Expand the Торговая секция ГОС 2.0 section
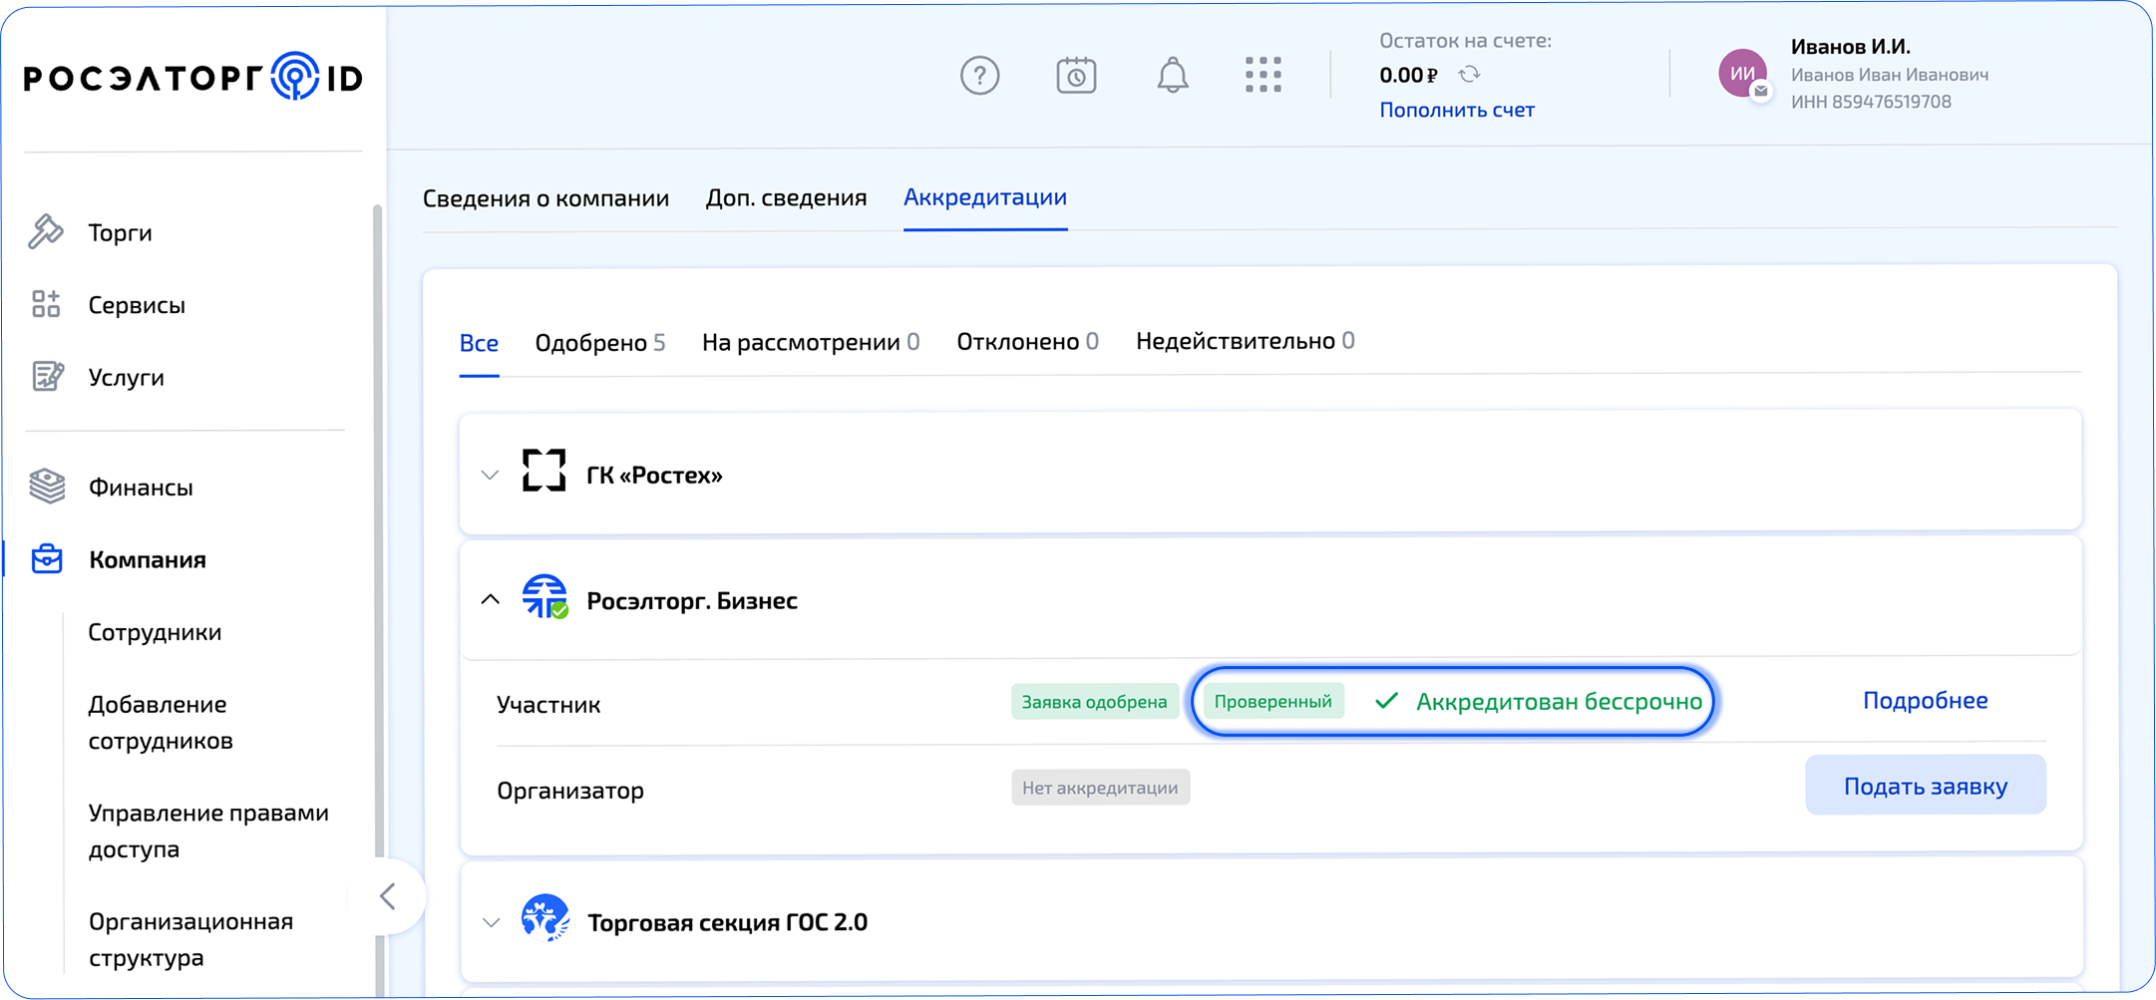Viewport: 2156px width, 1000px height. (490, 922)
